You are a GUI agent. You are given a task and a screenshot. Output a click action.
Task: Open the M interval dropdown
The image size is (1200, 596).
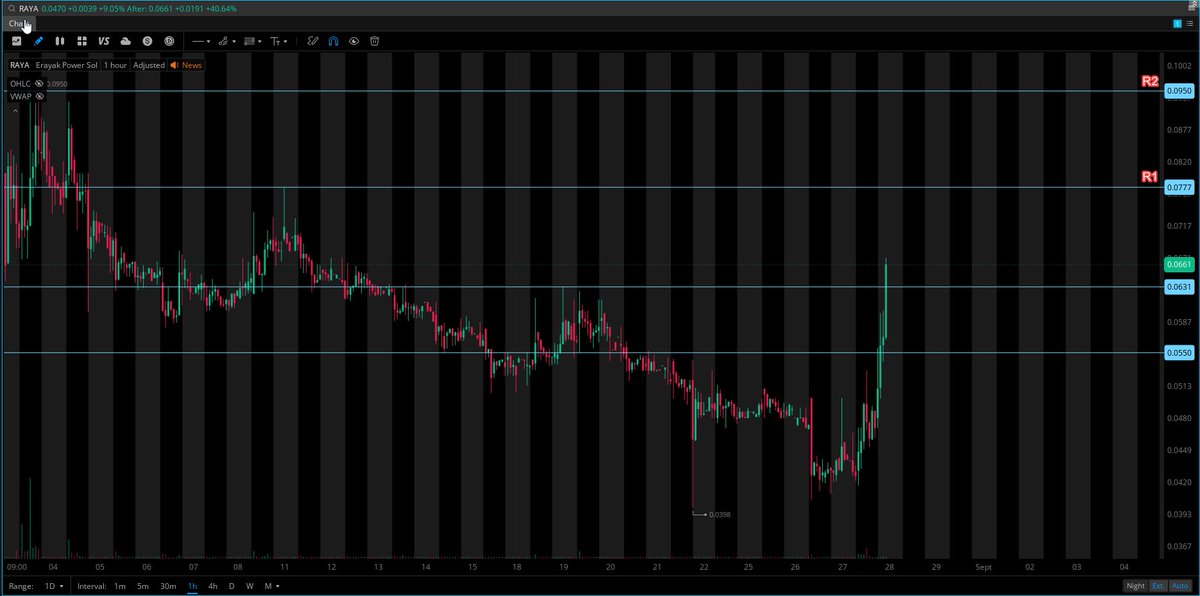point(272,586)
